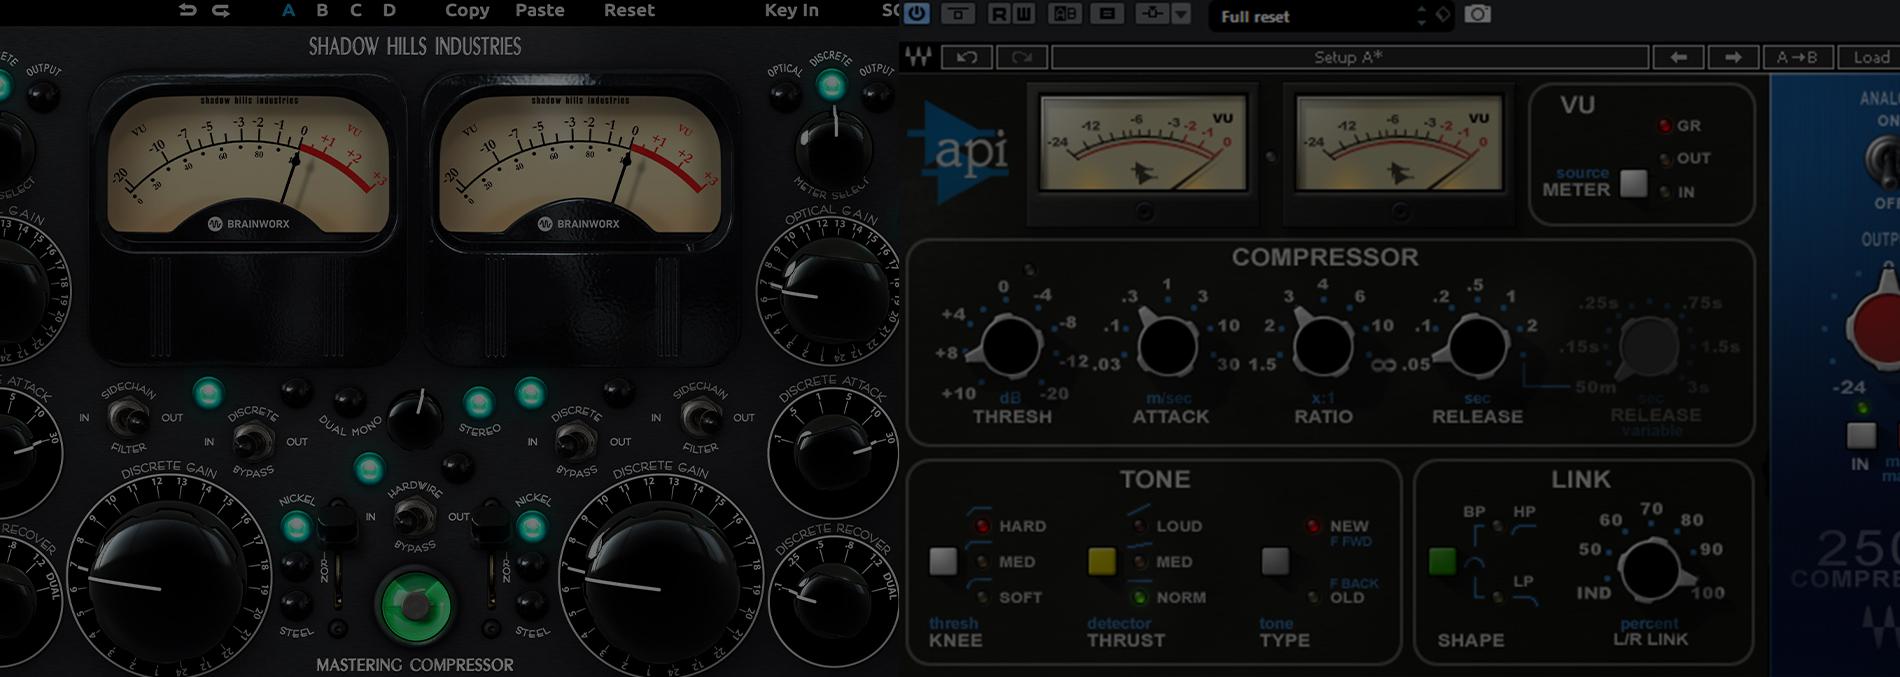Click the redo arrow in Shadow Hills toolbar

pos(221,10)
